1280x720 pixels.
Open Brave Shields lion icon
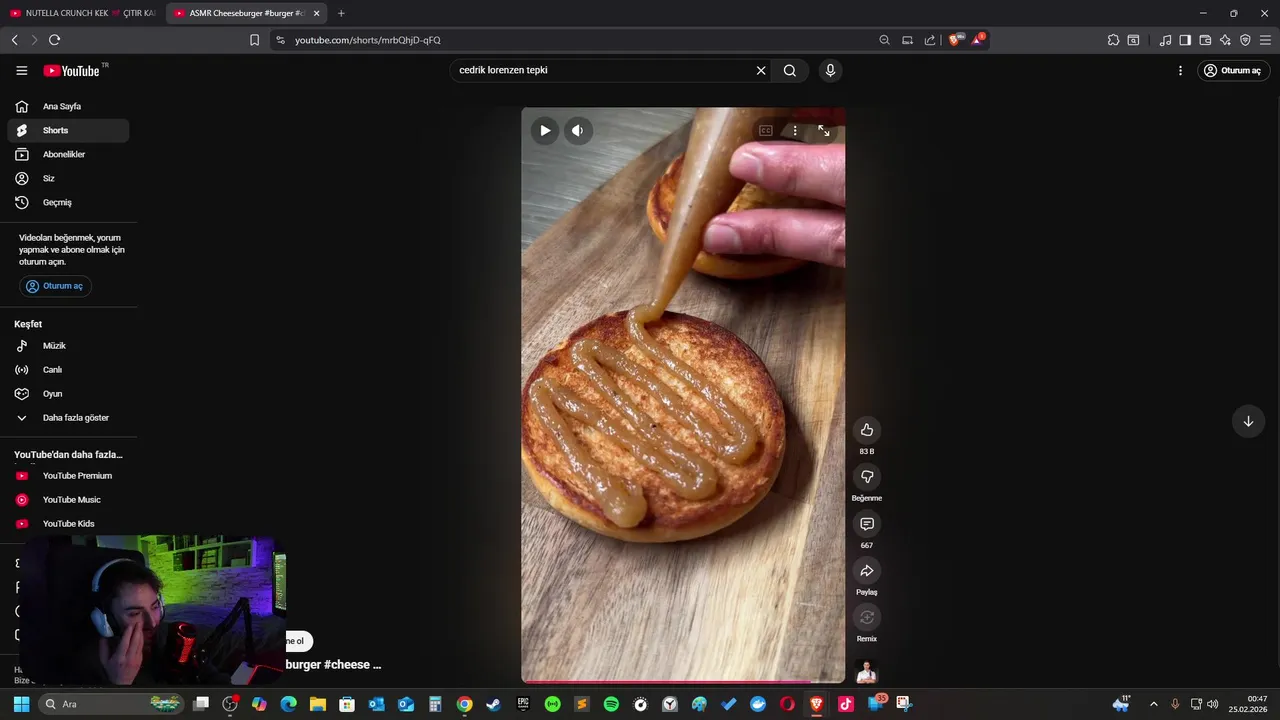(x=956, y=40)
